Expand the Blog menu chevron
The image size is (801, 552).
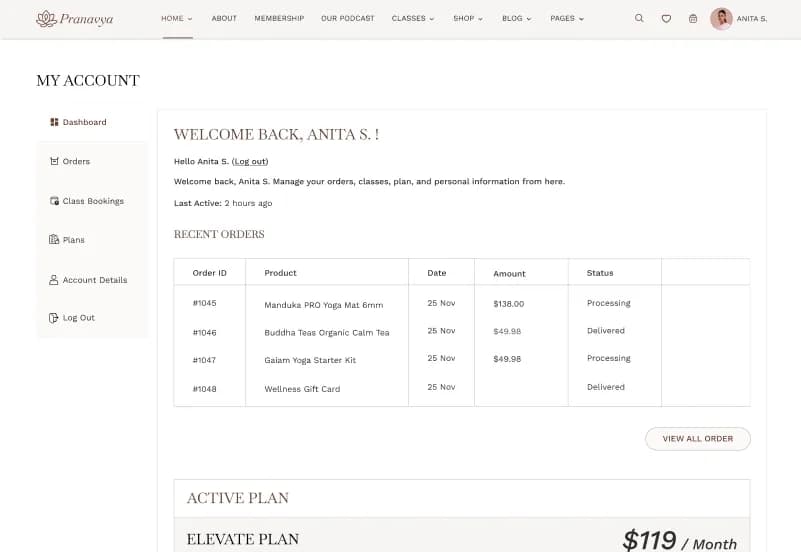point(529,19)
